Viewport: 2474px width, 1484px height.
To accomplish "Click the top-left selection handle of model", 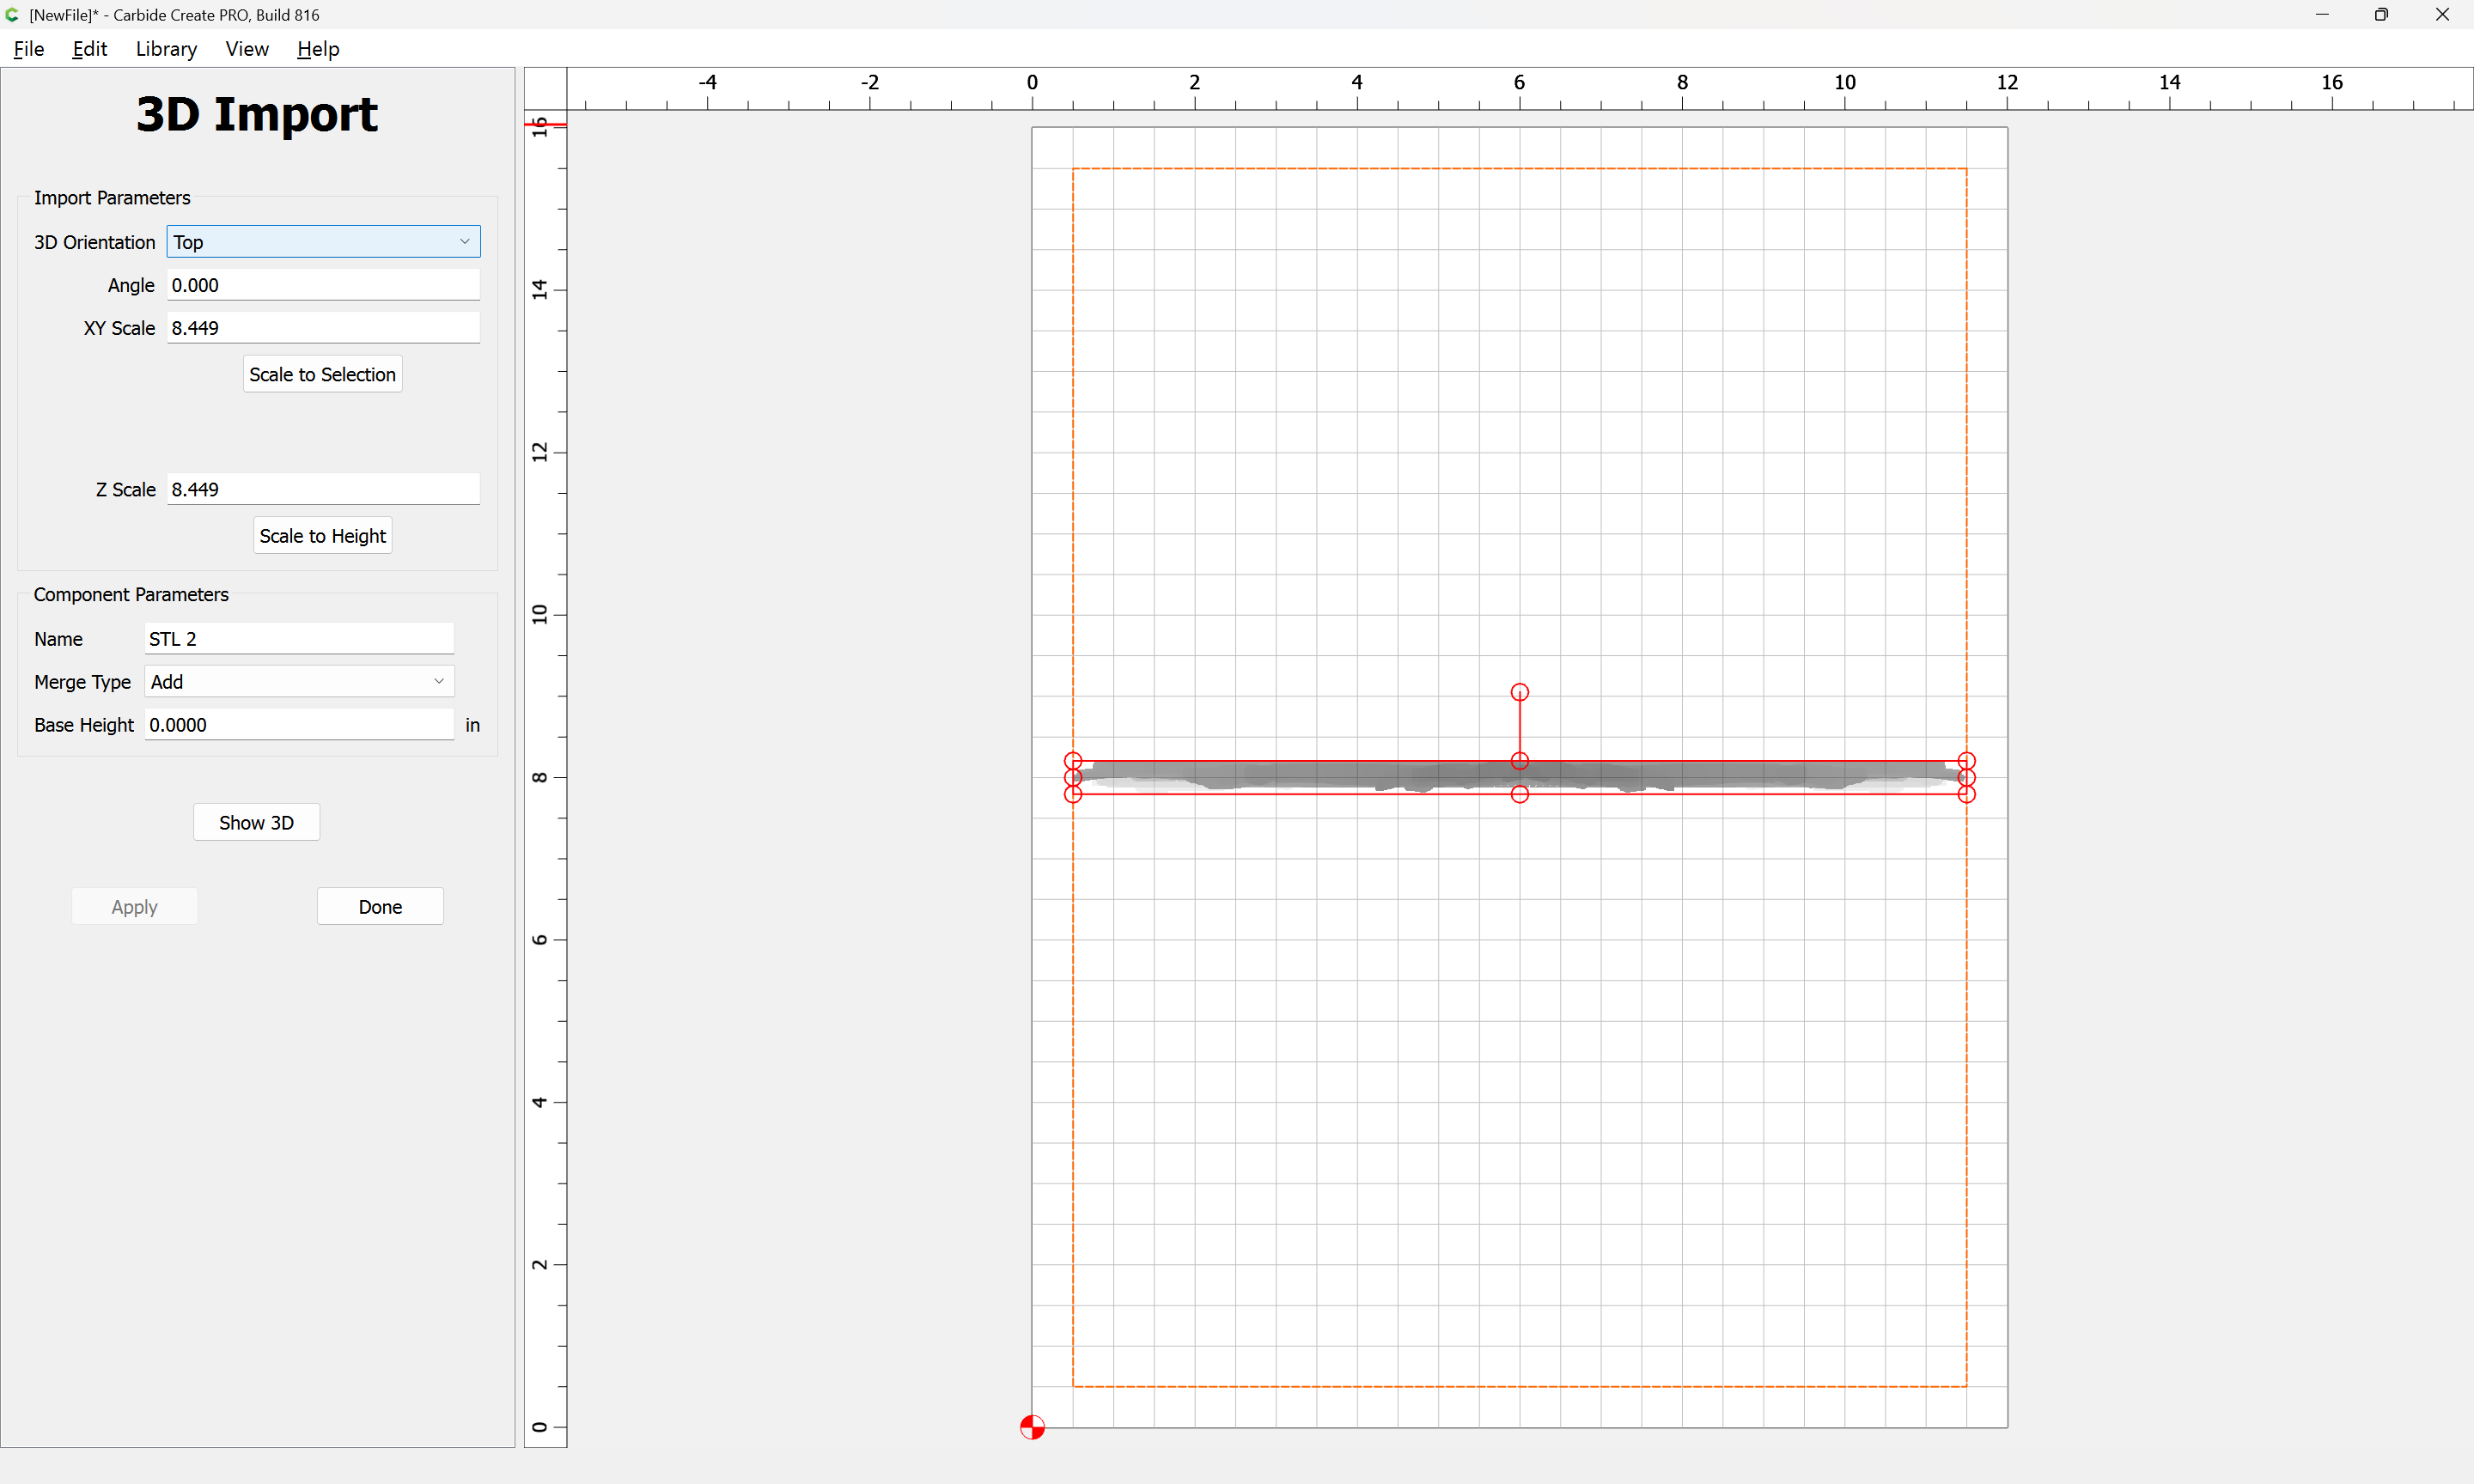I will tap(1073, 761).
